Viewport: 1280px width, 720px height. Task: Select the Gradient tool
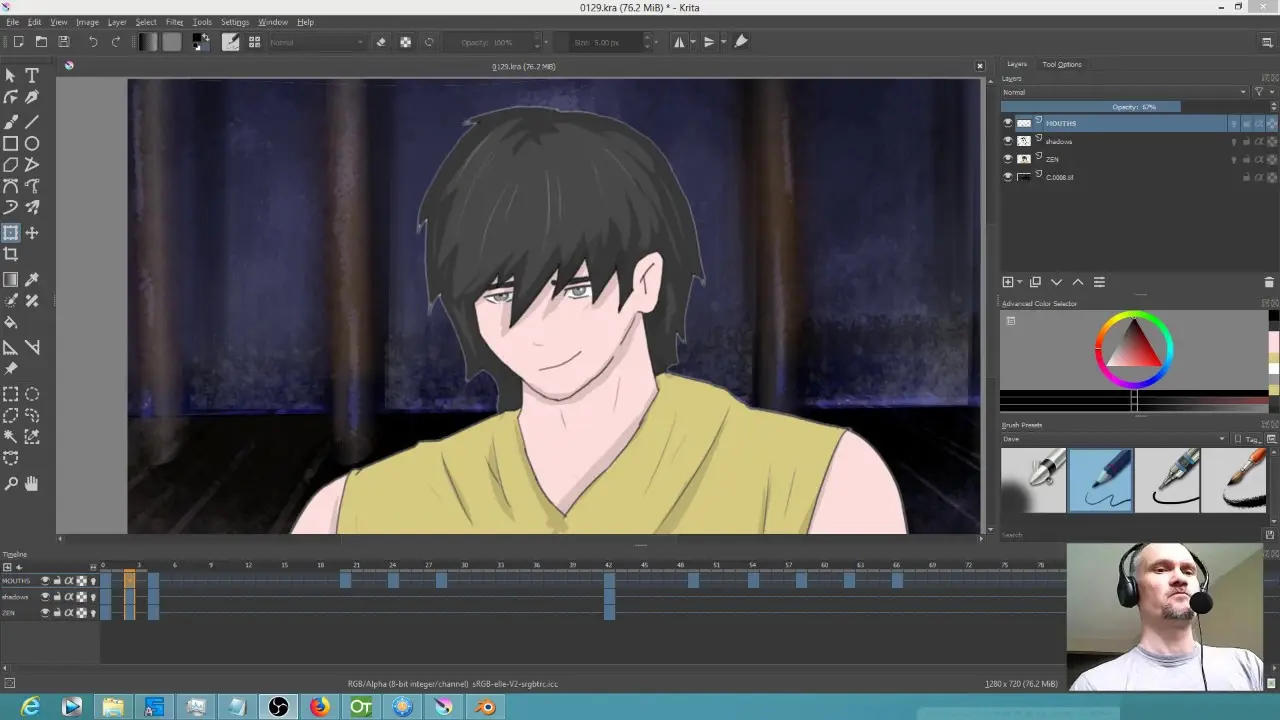11,280
